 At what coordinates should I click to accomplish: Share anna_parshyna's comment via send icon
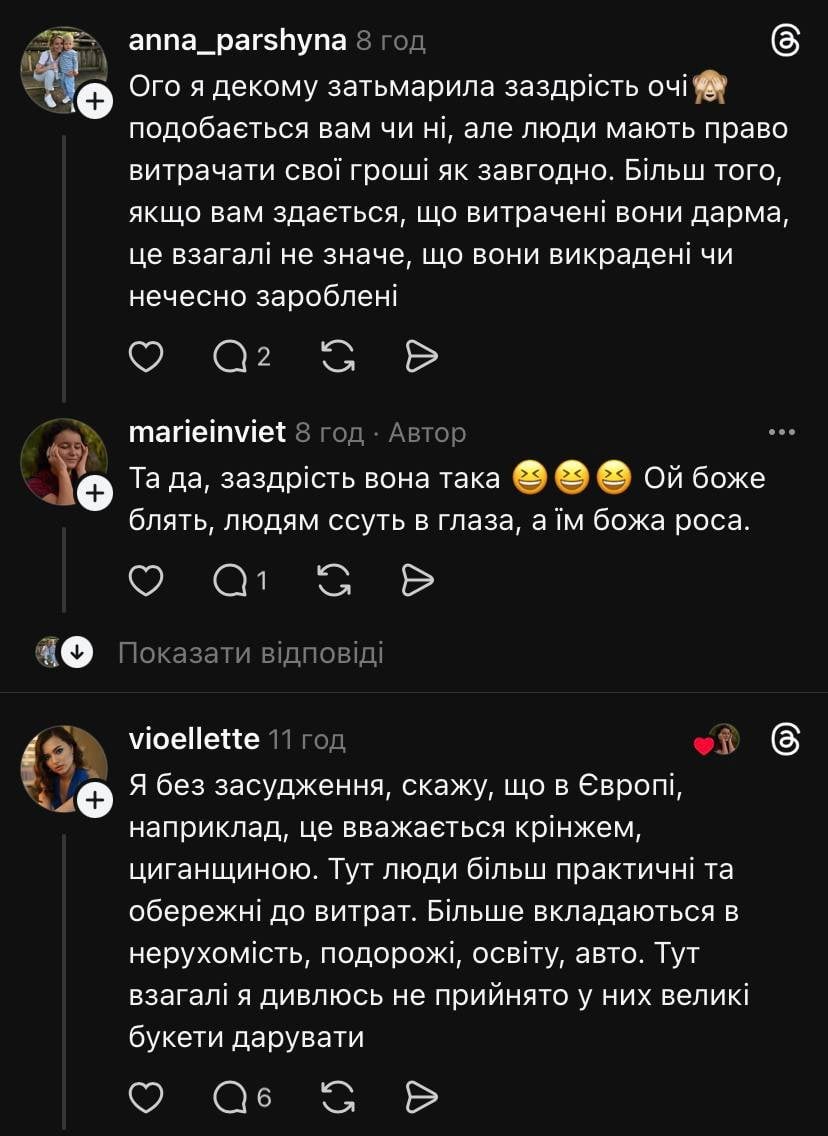422,356
